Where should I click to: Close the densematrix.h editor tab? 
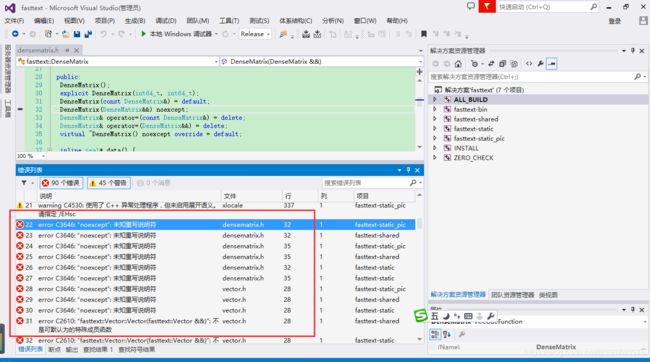[x=77, y=50]
